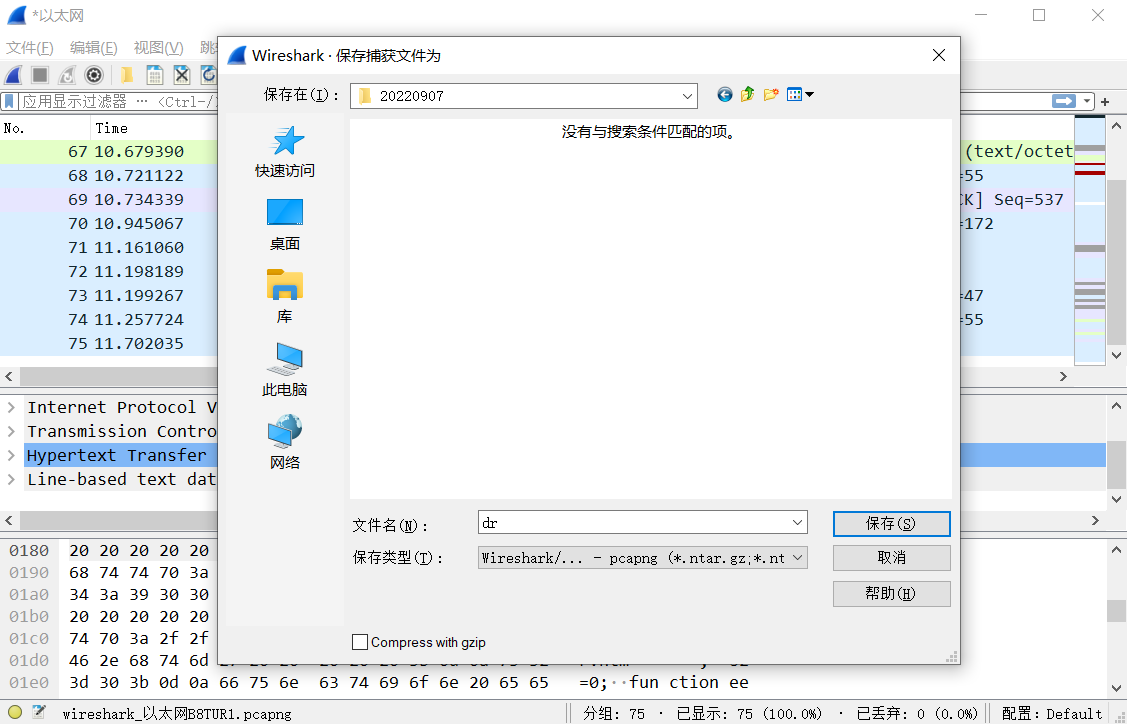Screen dimensions: 1127x724
Task: Click the packet list horizontal scrollbar right arrow
Action: pyautogui.click(x=1064, y=377)
